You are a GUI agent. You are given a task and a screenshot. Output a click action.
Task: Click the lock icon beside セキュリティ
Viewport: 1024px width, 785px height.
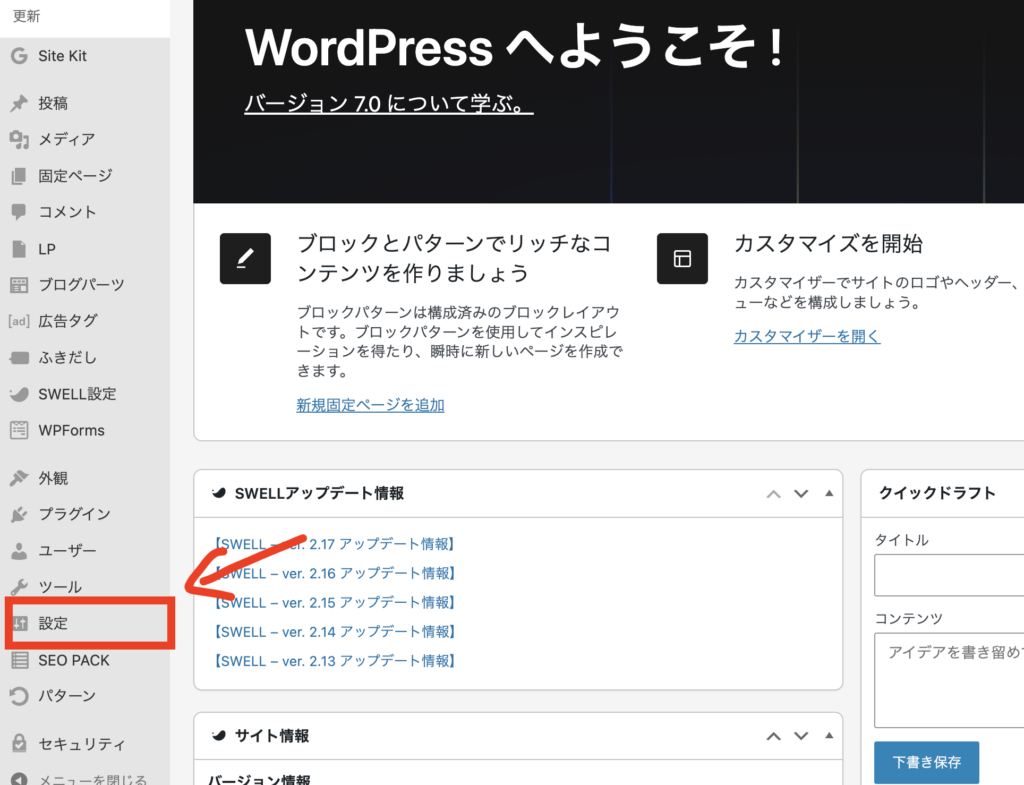tap(19, 743)
